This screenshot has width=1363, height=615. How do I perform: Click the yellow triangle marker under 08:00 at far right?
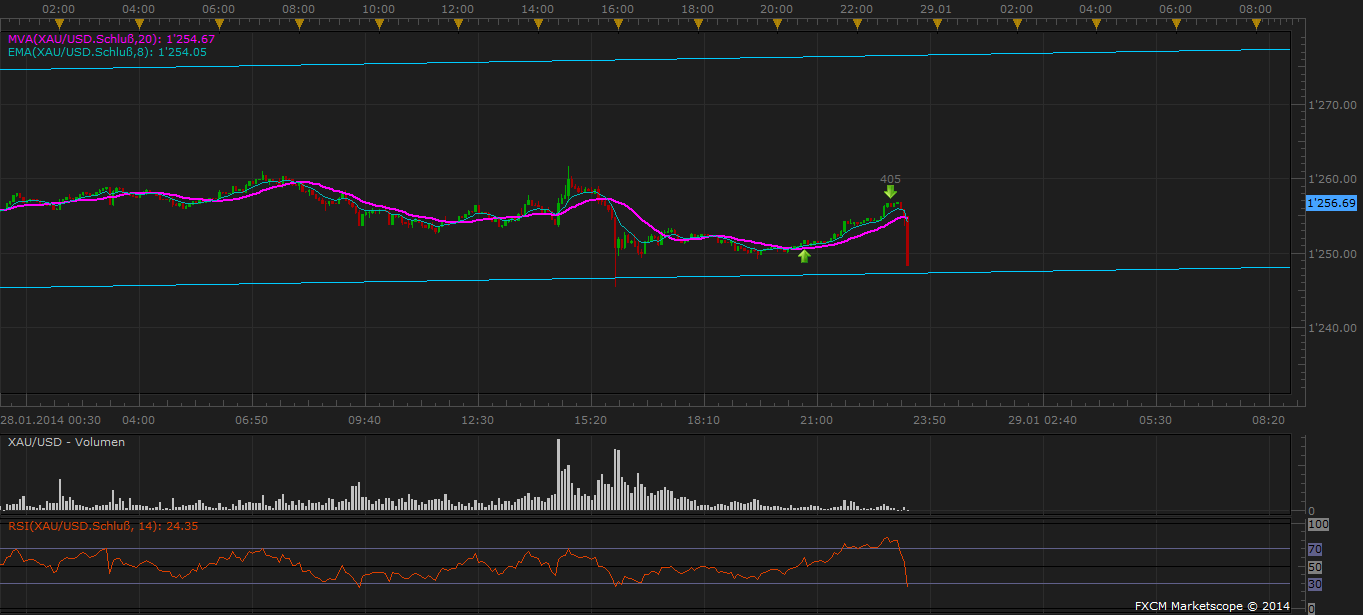point(1255,21)
